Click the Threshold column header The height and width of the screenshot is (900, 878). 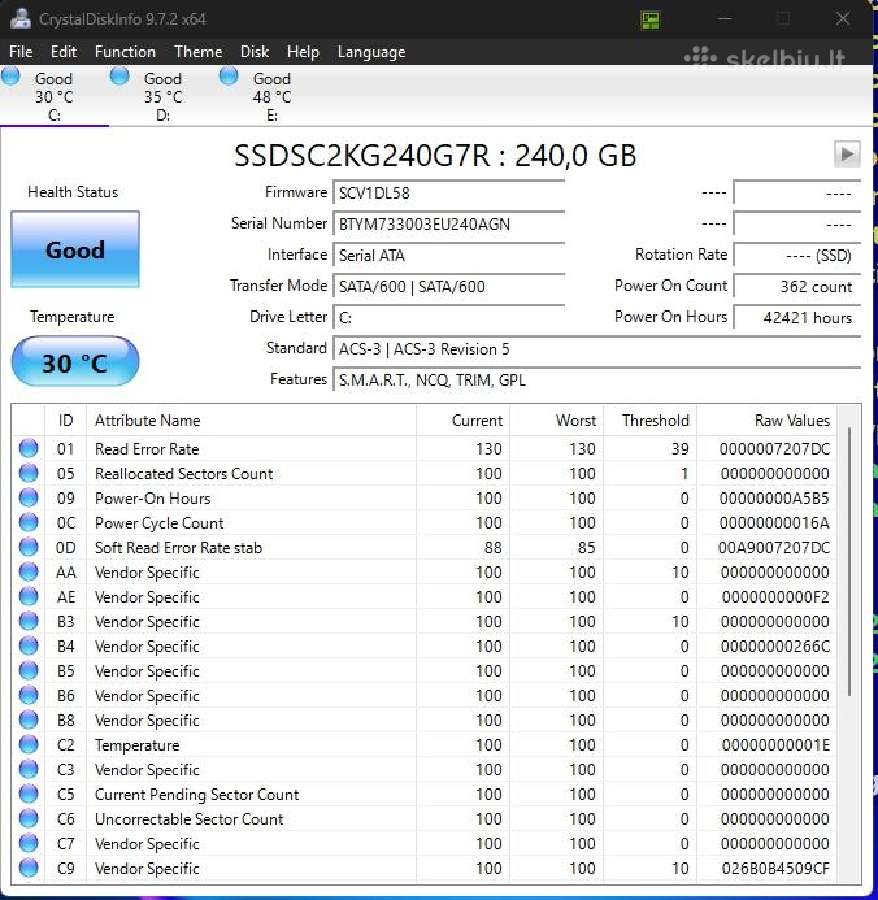pos(650,420)
